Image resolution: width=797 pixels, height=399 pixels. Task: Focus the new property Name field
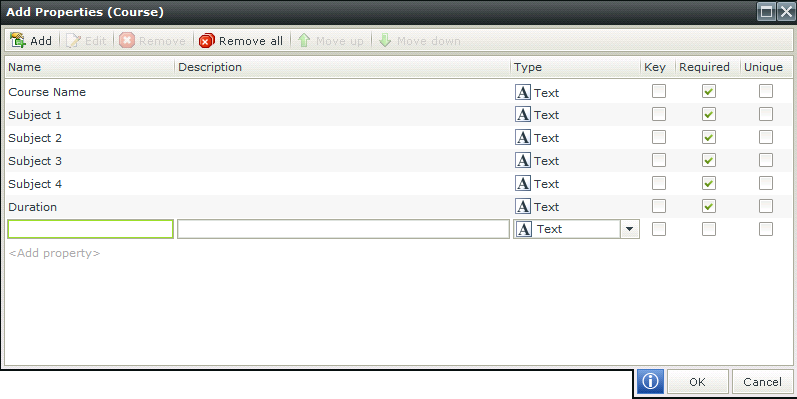[90, 229]
